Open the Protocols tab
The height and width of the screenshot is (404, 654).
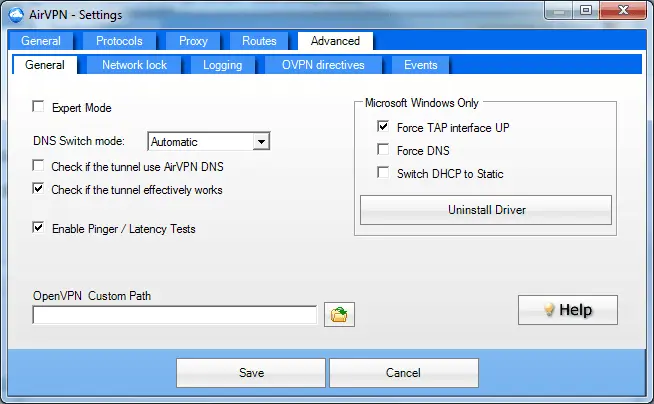119,41
